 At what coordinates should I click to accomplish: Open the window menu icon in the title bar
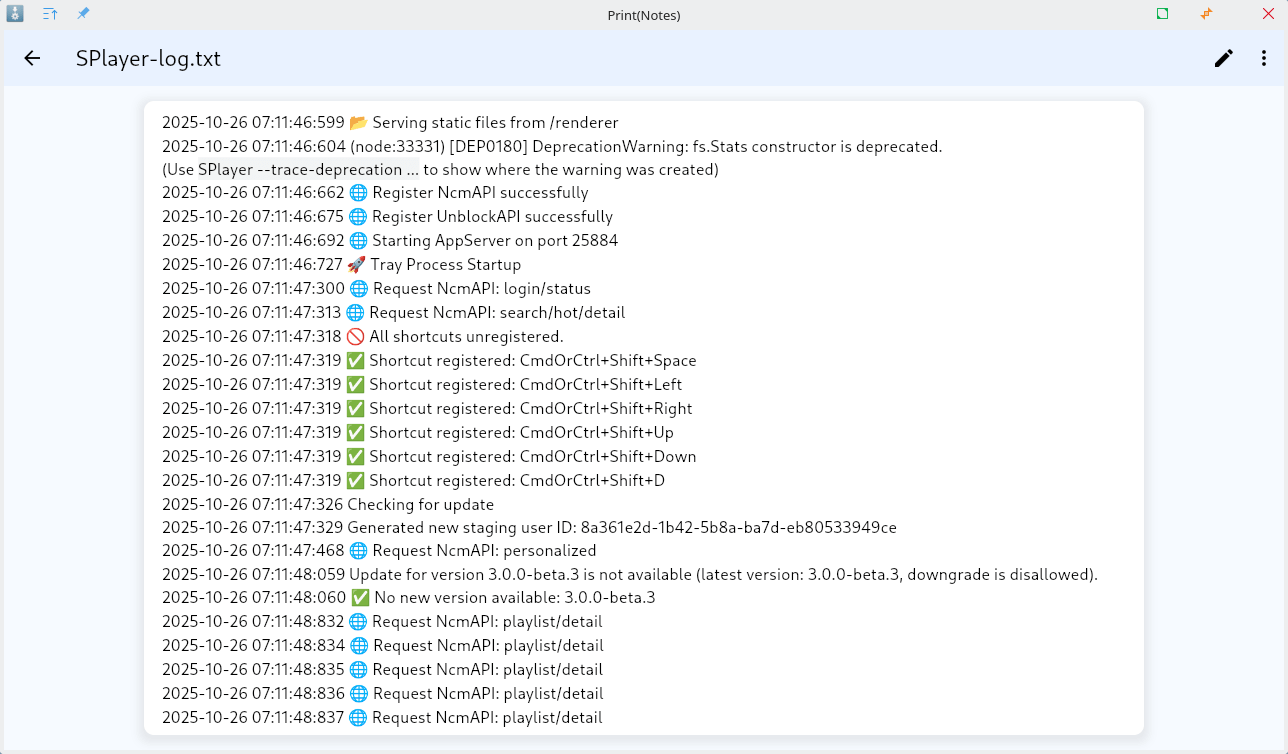point(15,14)
